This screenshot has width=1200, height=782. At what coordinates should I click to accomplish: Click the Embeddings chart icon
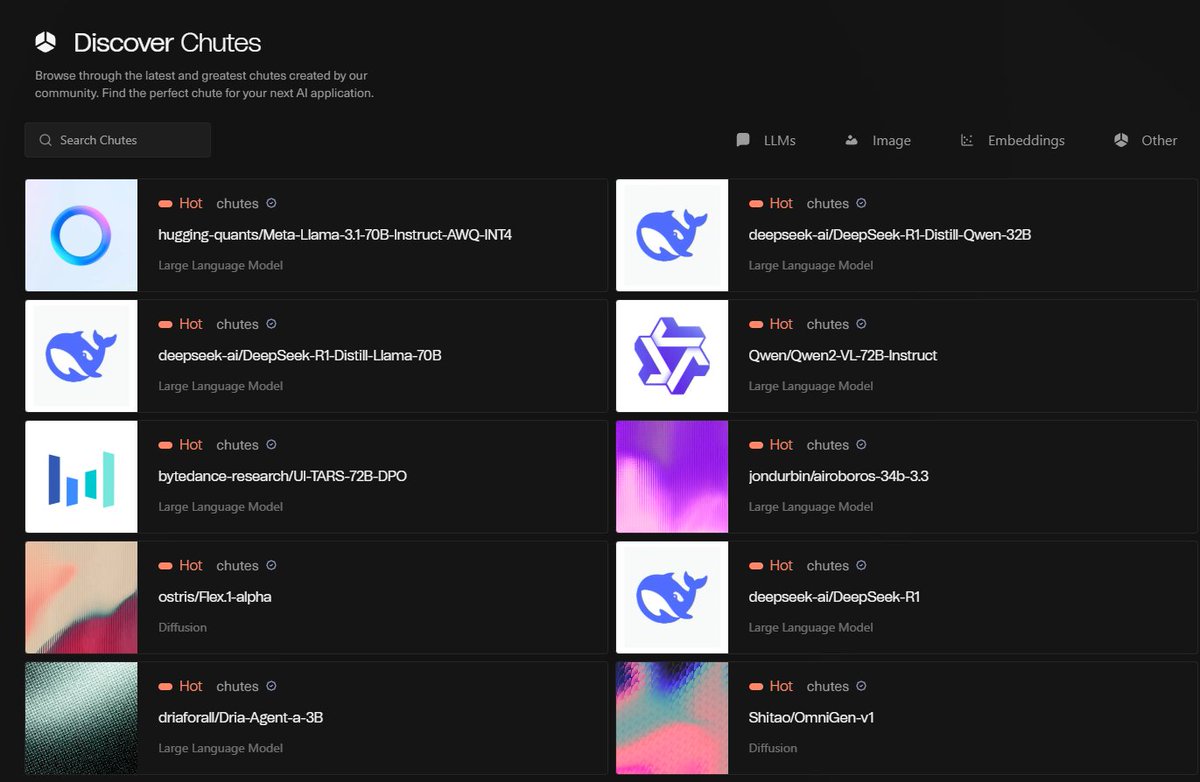pos(967,140)
